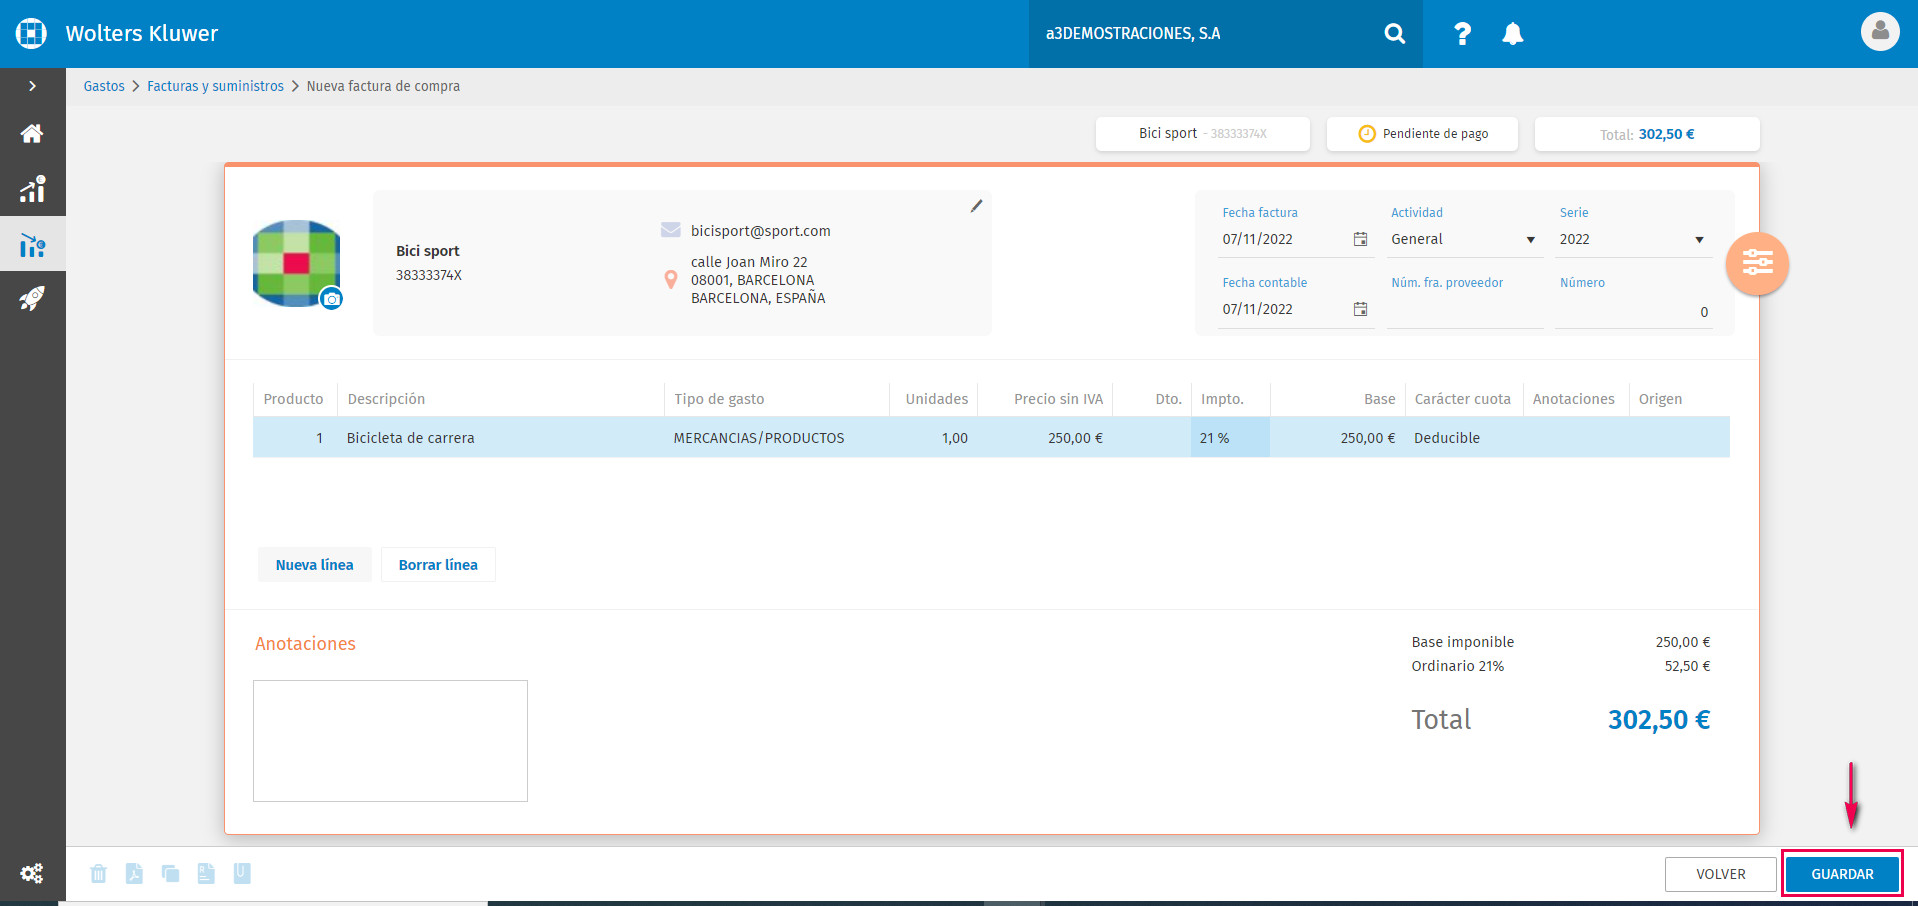This screenshot has width=1918, height=906.
Task: Click the duplicate invoice icon
Action: point(170,874)
